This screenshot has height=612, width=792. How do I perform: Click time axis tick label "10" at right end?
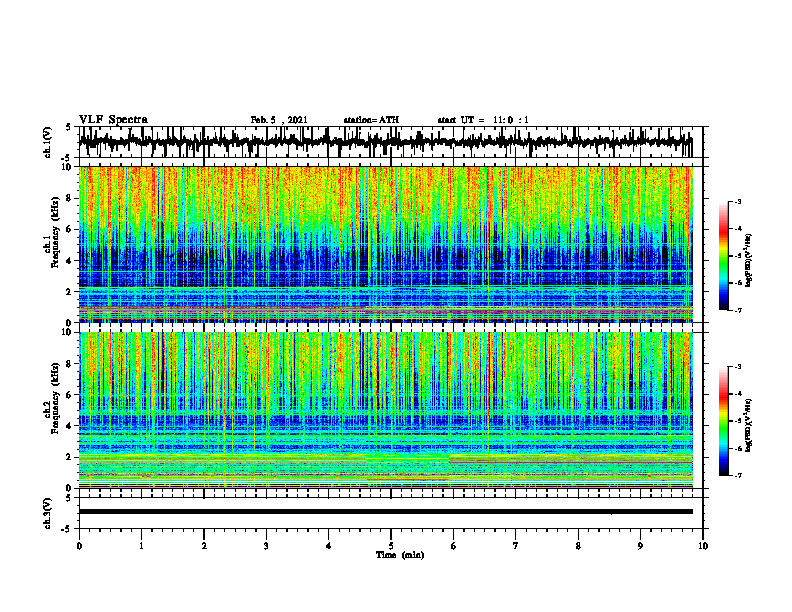tap(703, 545)
